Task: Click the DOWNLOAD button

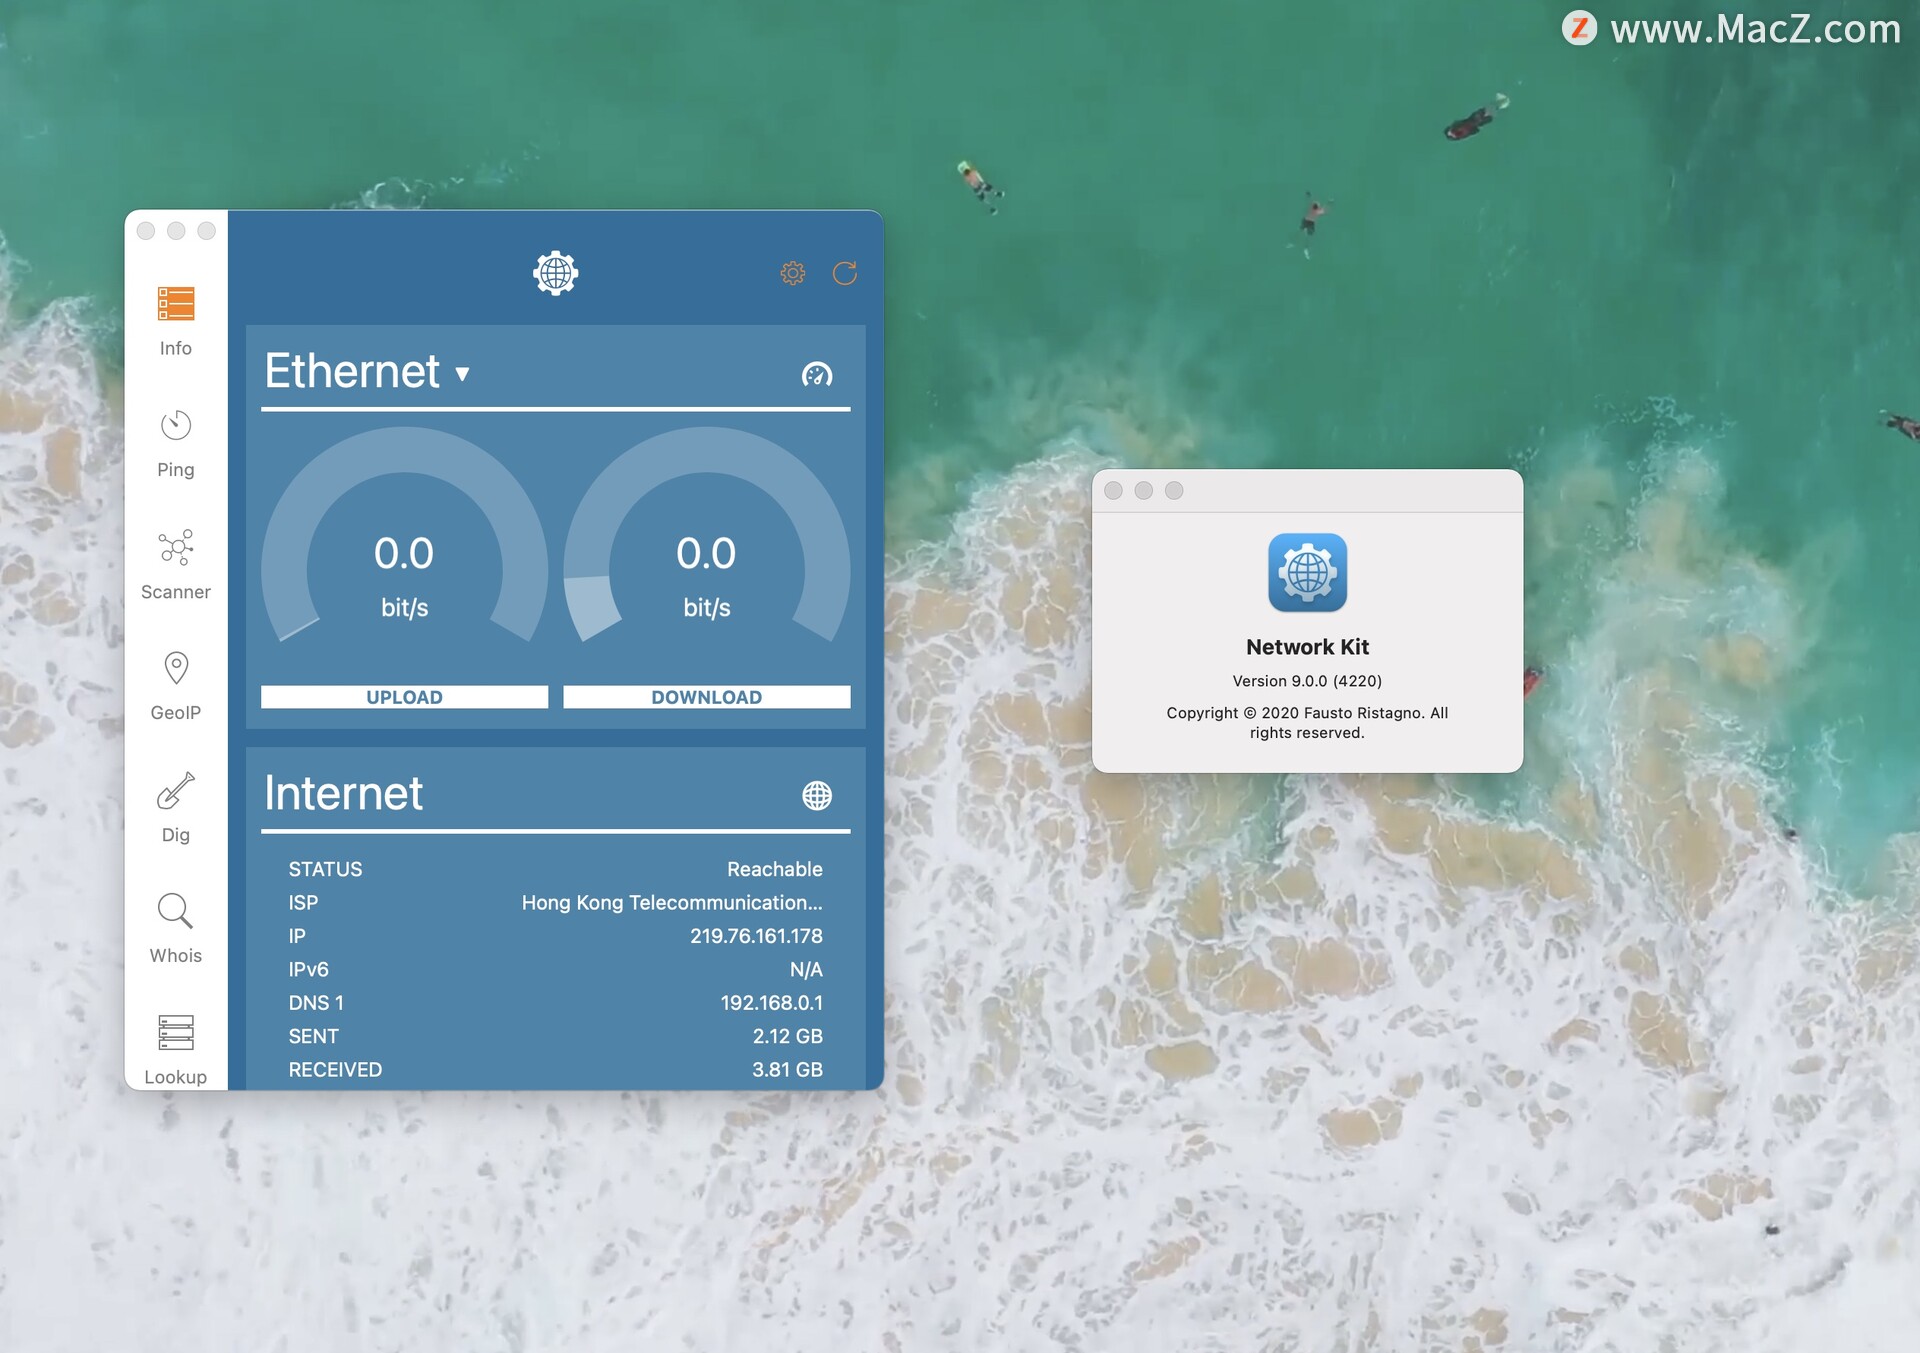Action: coord(706,697)
